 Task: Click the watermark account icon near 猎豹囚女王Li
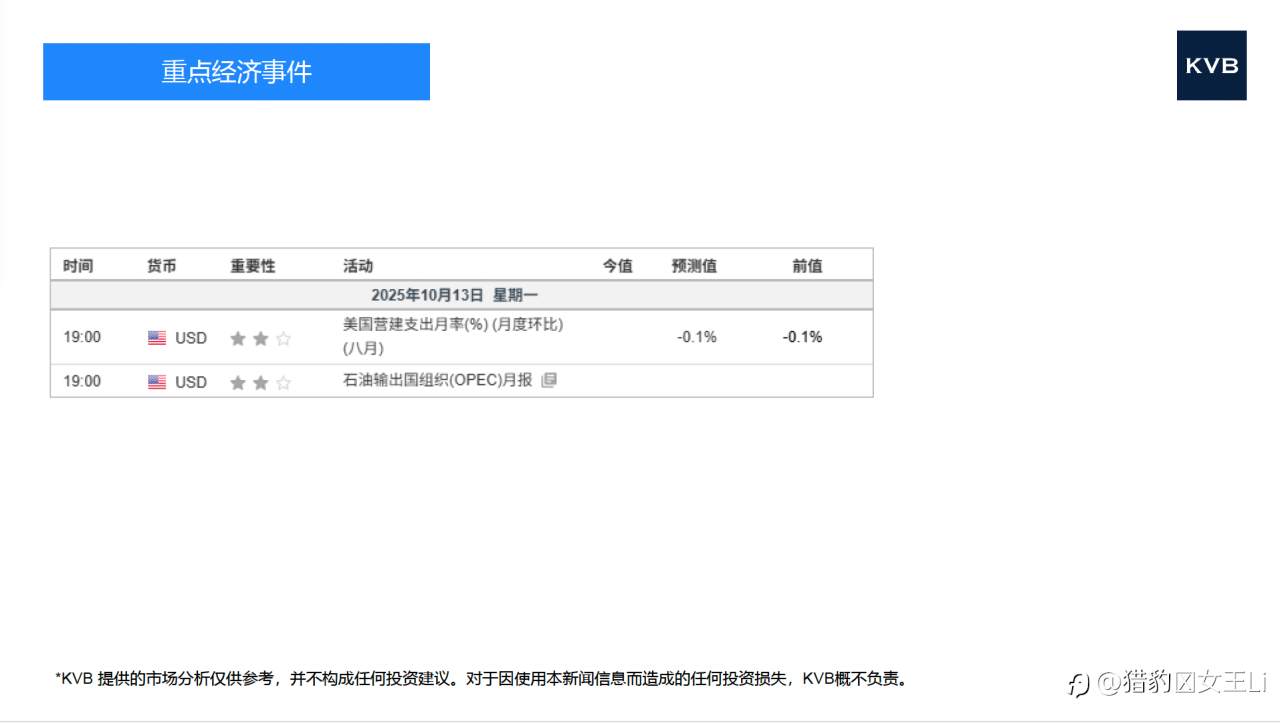[x=1077, y=687]
